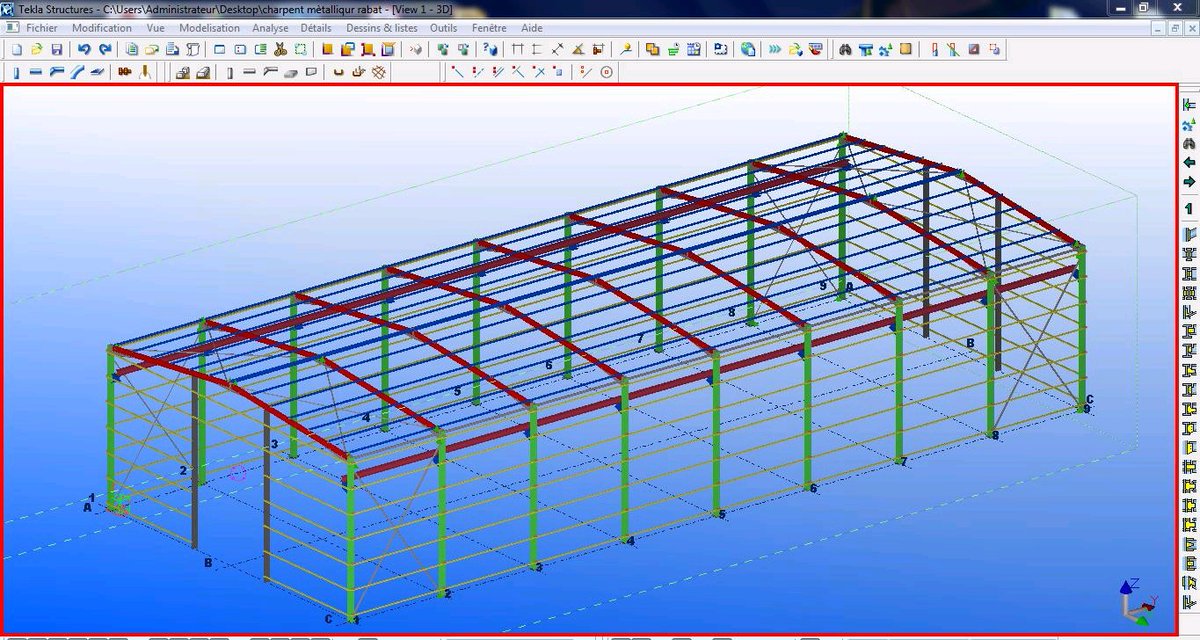Select the steel column tool

click(x=16, y=72)
